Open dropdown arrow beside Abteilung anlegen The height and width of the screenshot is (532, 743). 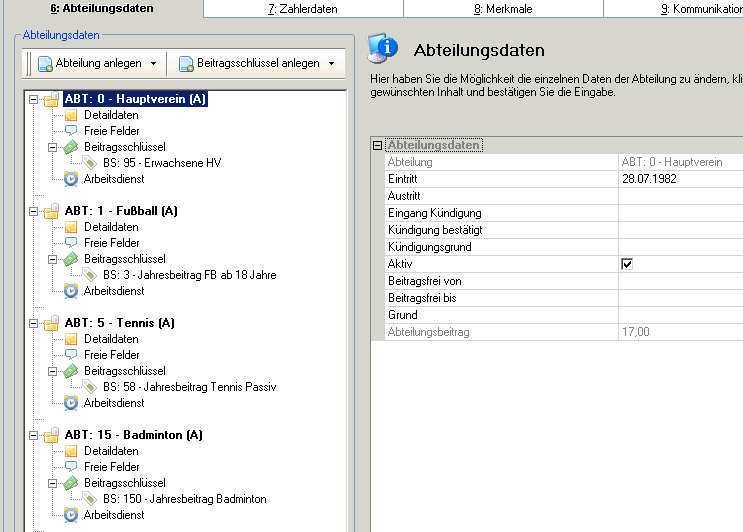click(x=153, y=64)
